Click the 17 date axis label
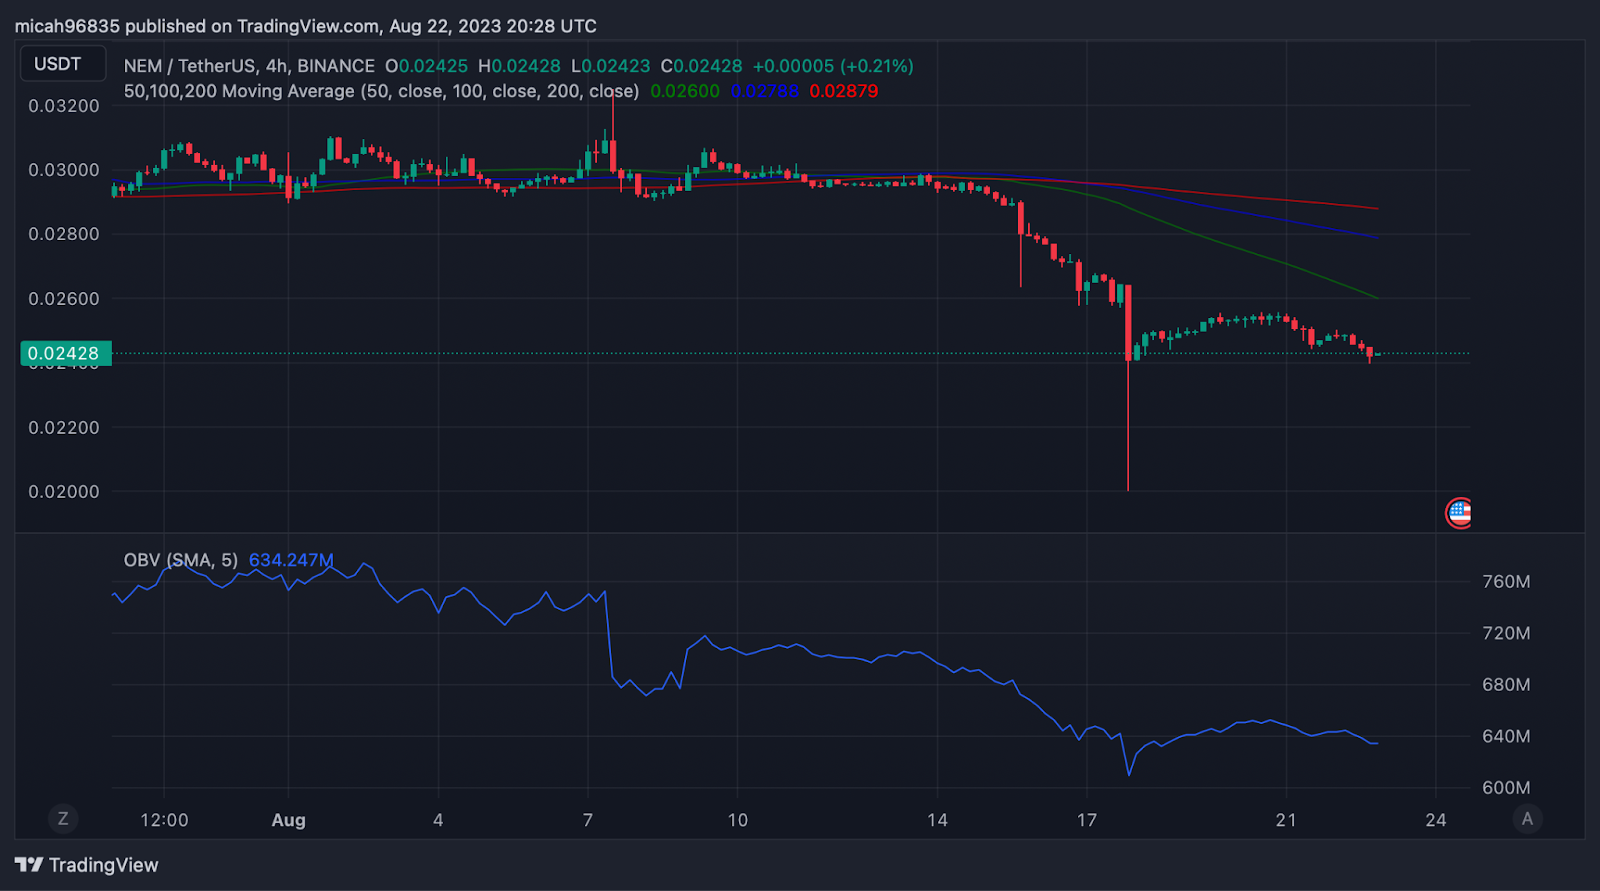 click(1087, 820)
